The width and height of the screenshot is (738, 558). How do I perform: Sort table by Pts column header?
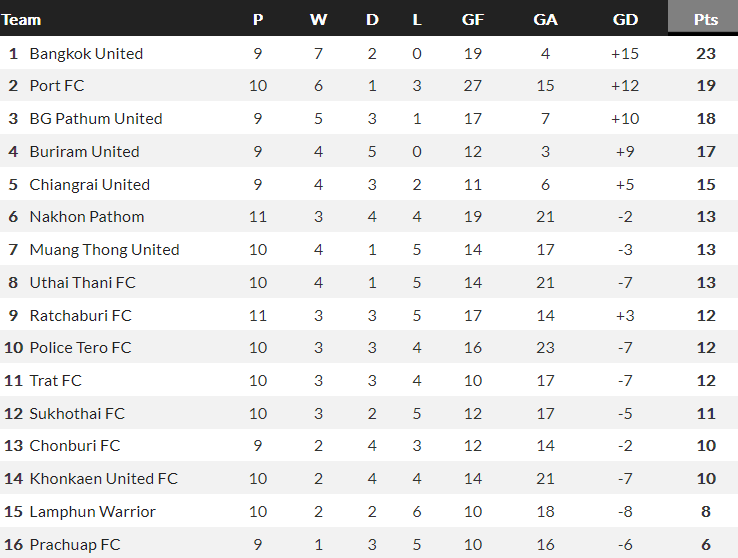706,19
